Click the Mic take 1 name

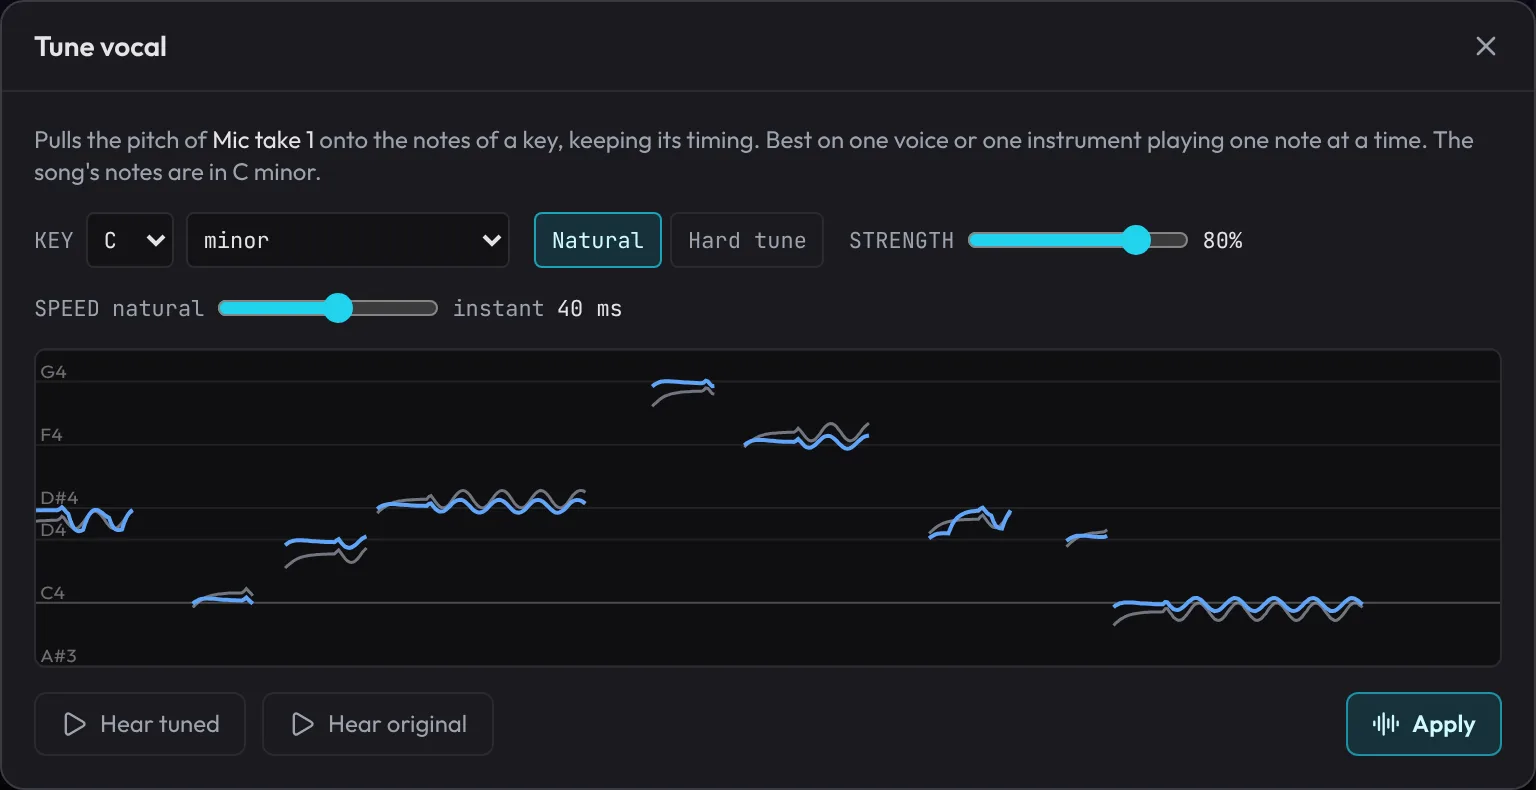(x=263, y=140)
